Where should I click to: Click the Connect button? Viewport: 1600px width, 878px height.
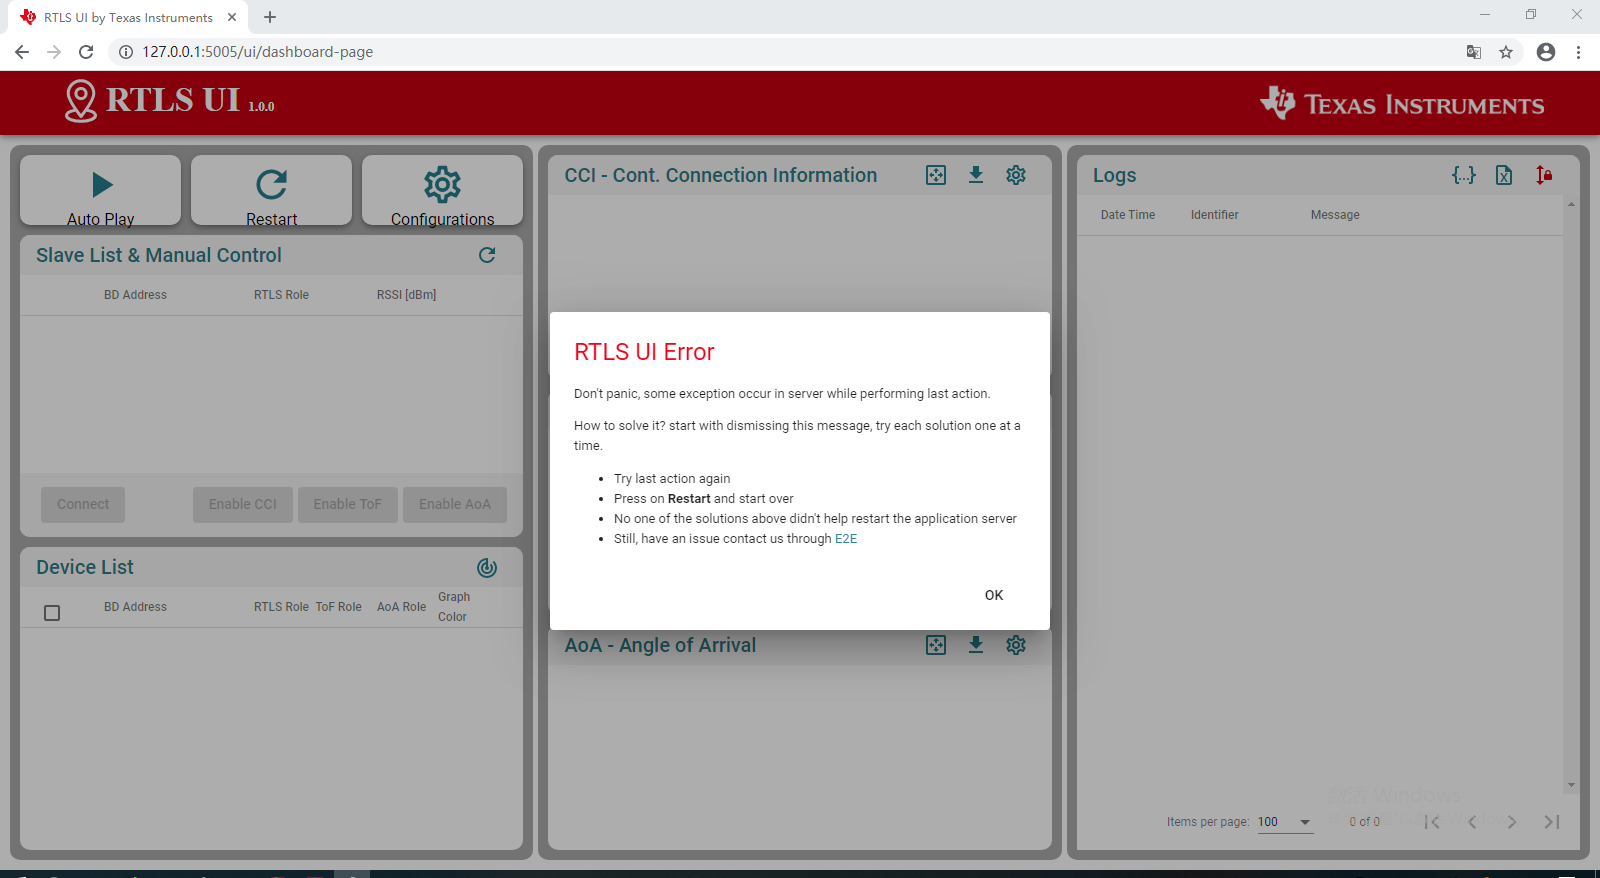click(x=83, y=505)
